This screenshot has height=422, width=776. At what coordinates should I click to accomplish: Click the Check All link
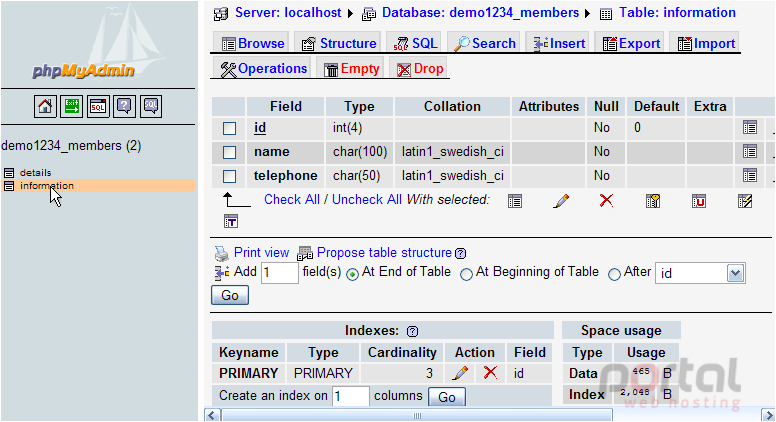[291, 200]
